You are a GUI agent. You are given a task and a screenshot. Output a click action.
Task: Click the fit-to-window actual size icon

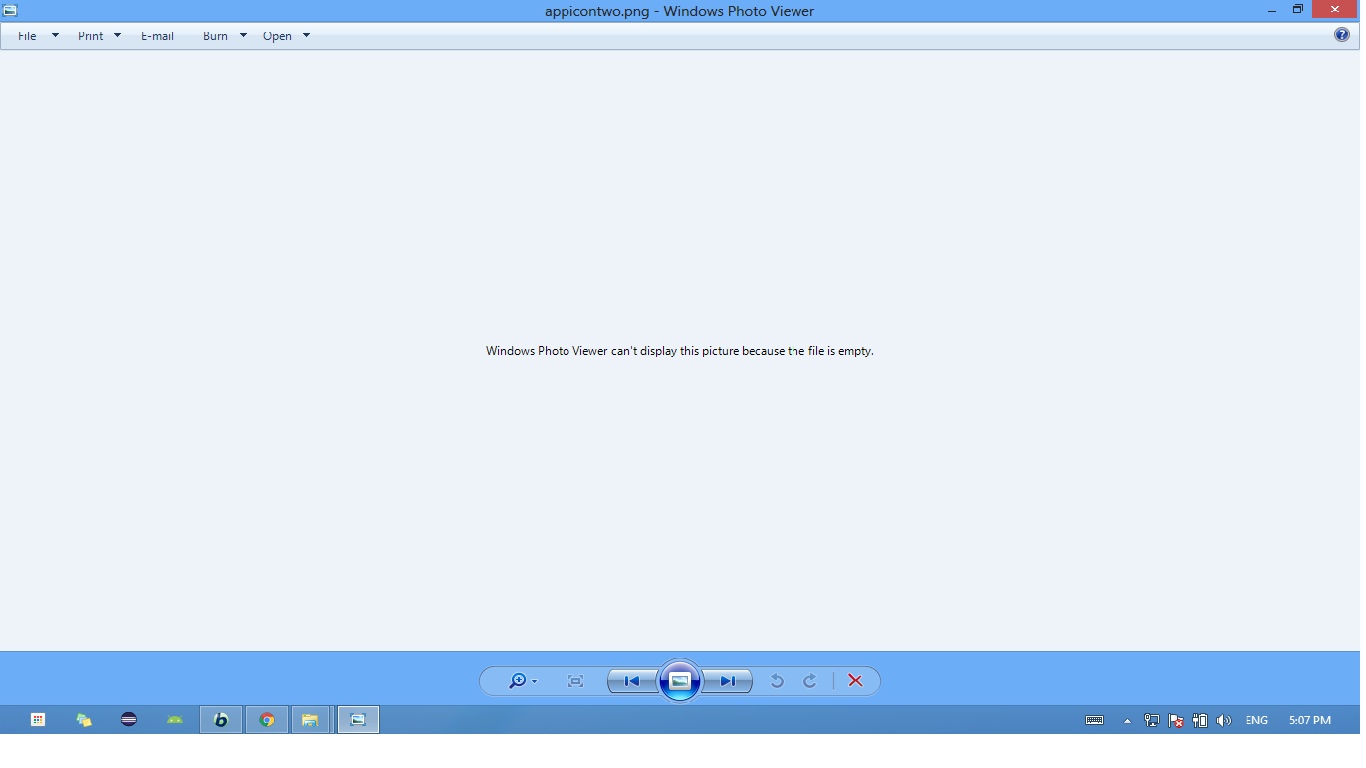pyautogui.click(x=575, y=681)
